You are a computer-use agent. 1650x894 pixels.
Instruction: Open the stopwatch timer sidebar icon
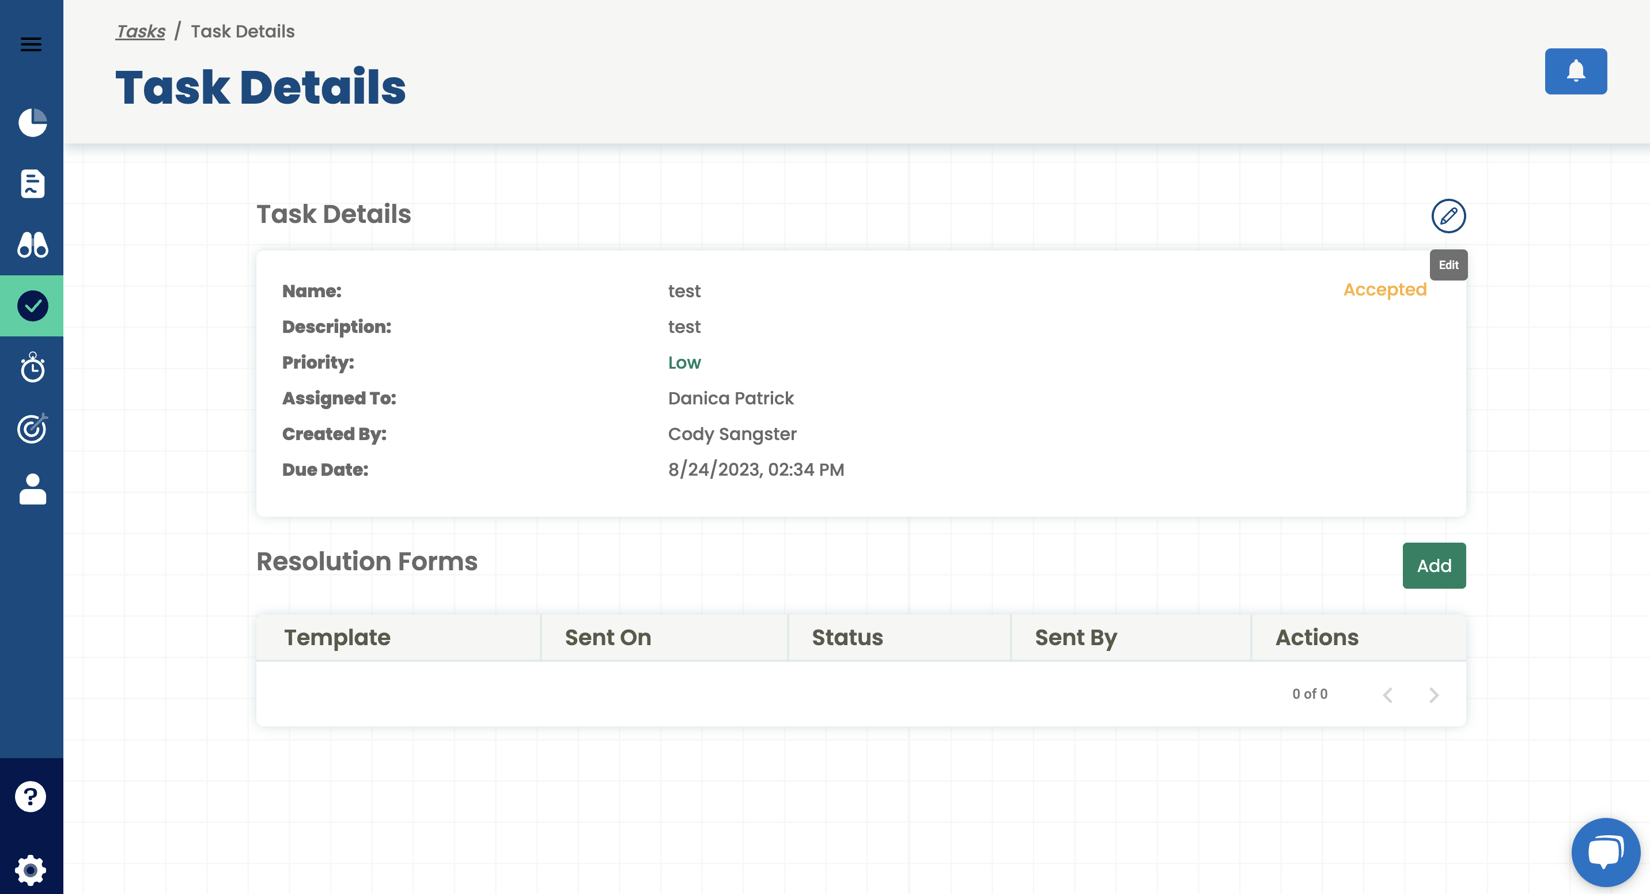click(x=32, y=367)
